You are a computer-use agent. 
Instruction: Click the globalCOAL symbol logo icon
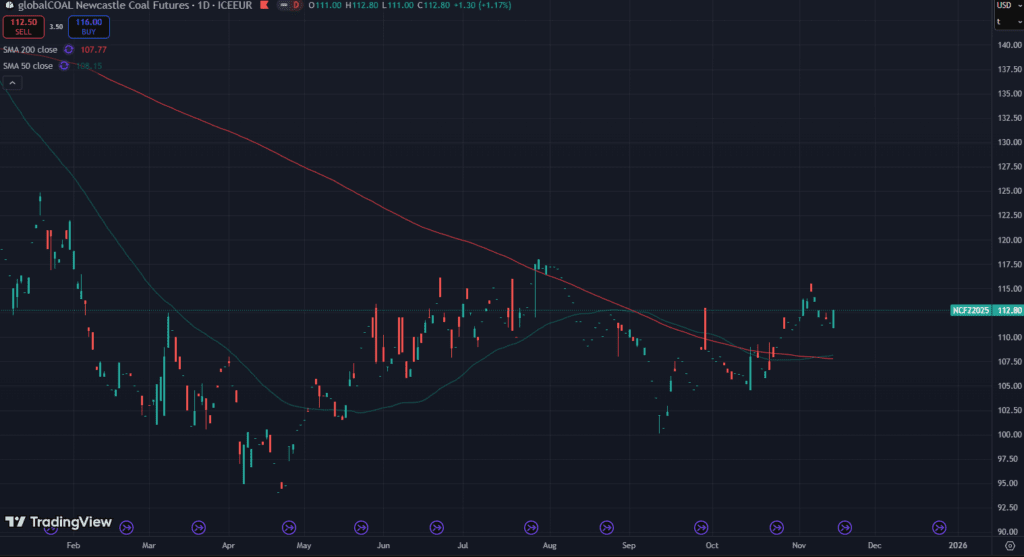pos(8,6)
